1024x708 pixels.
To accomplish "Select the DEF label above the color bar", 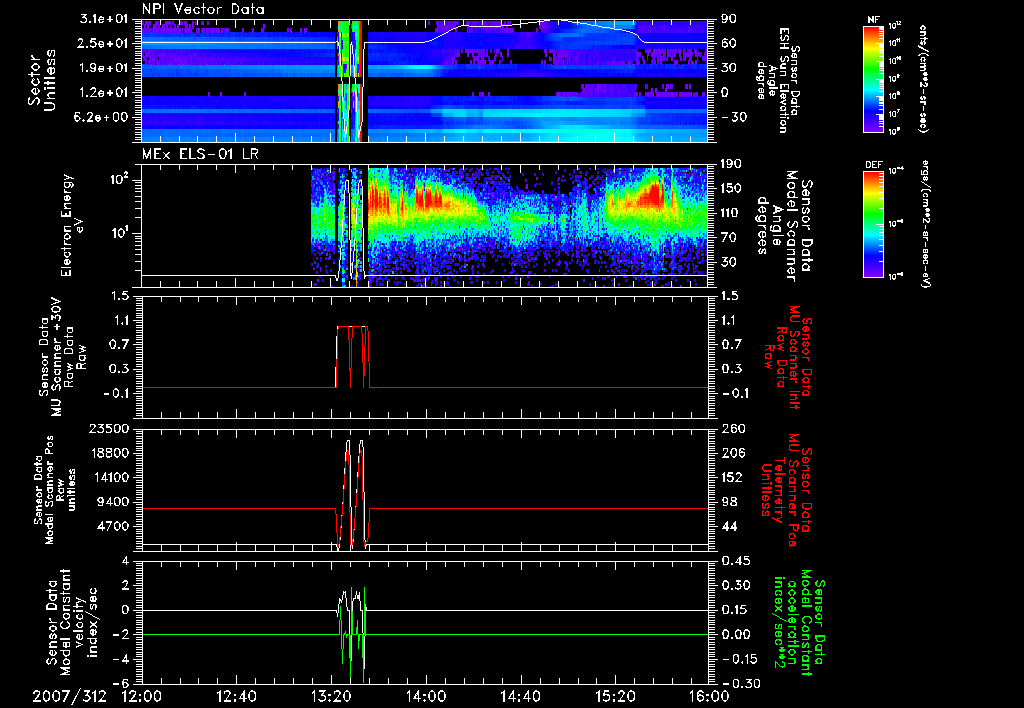I will tap(874, 165).
